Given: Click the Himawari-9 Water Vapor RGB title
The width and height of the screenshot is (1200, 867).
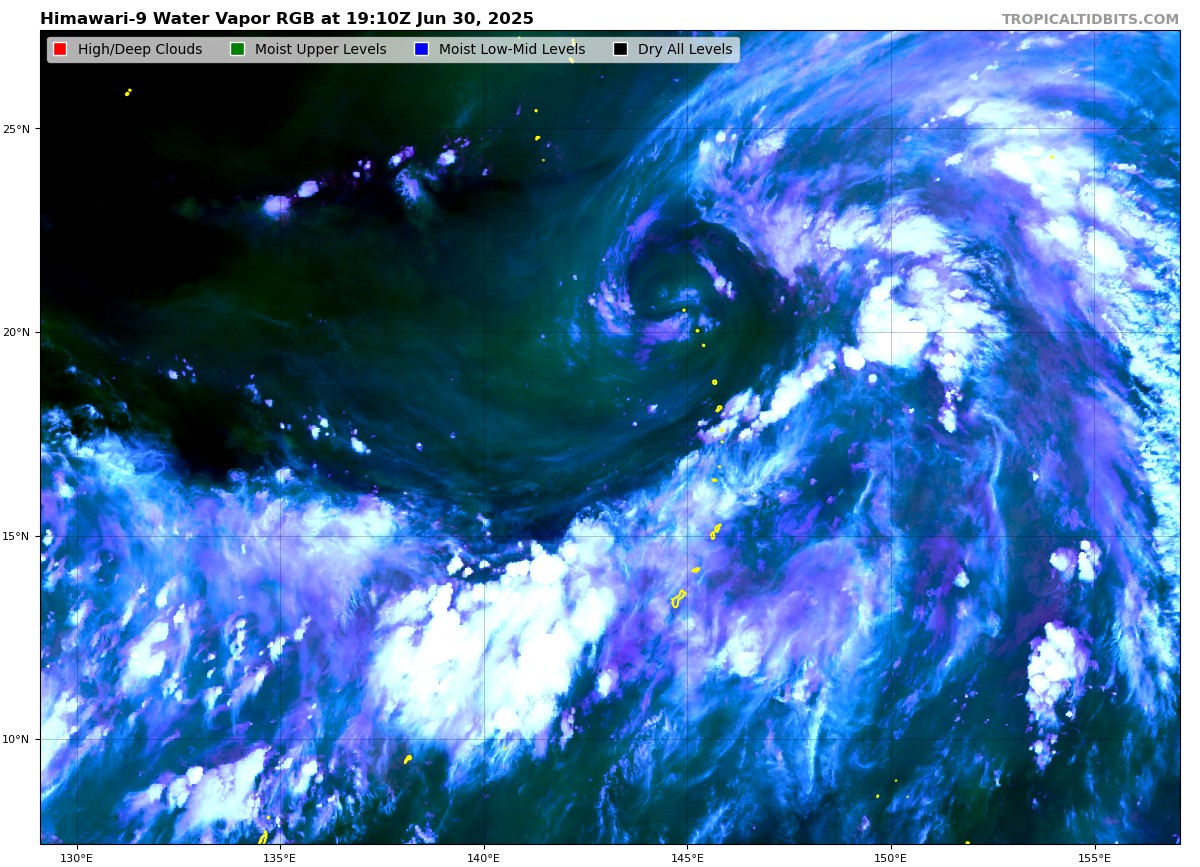Looking at the screenshot, I should [287, 19].
